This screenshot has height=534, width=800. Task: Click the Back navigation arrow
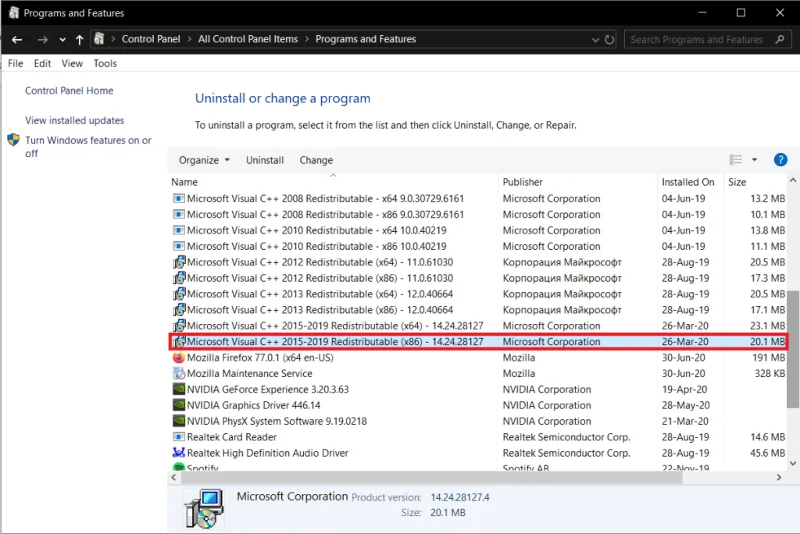coord(17,40)
